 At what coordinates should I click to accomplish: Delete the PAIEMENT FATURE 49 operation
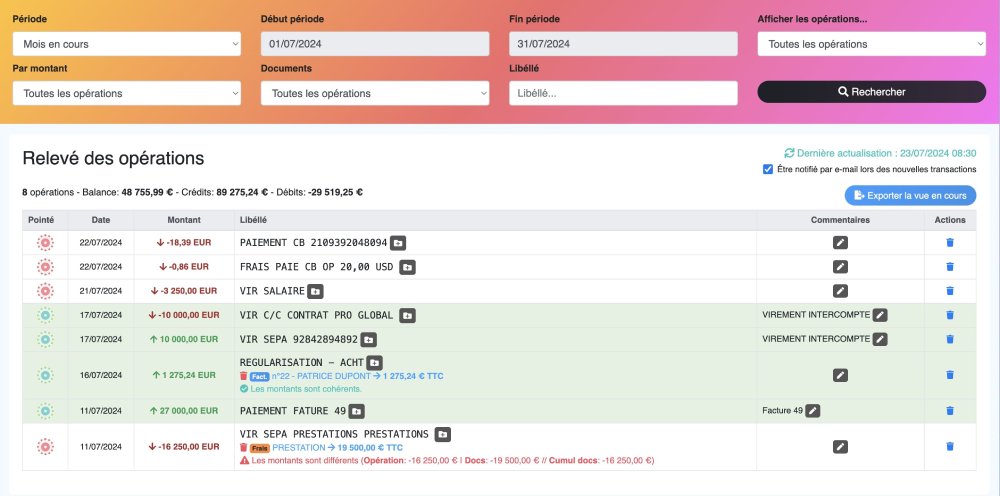(x=950, y=410)
